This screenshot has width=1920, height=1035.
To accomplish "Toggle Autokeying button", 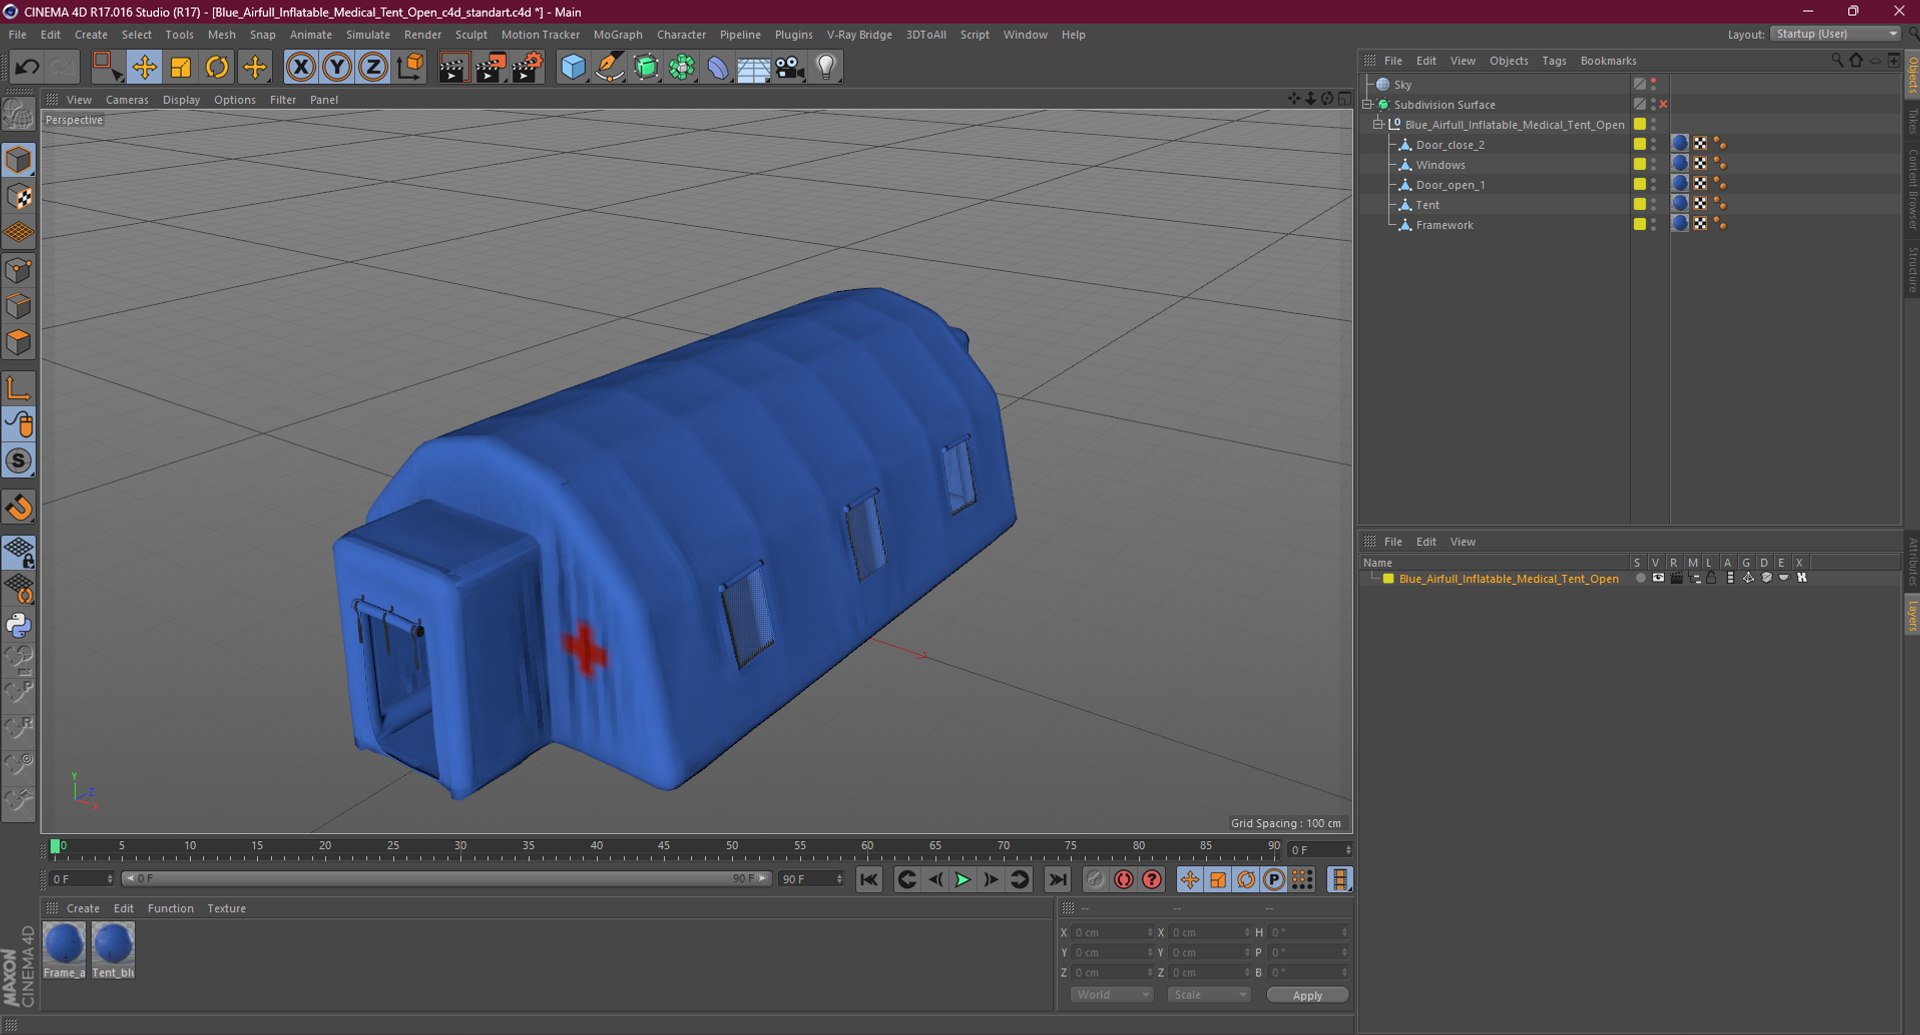I will (1124, 880).
